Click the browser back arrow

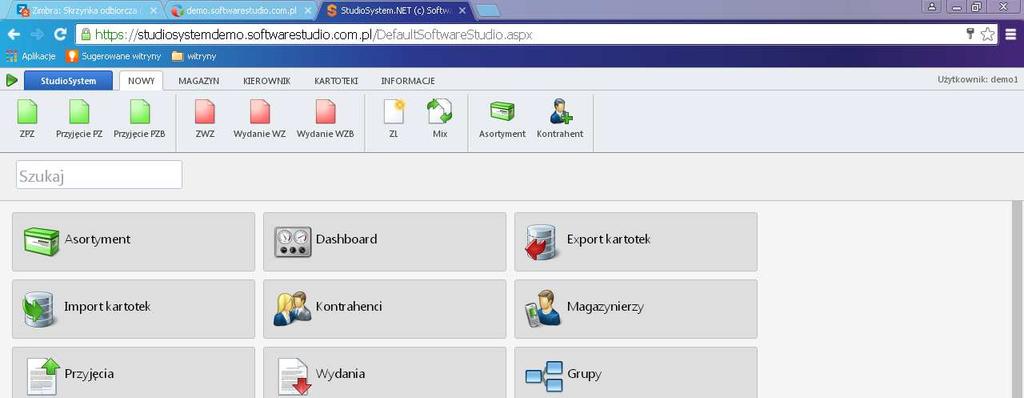click(x=14, y=35)
